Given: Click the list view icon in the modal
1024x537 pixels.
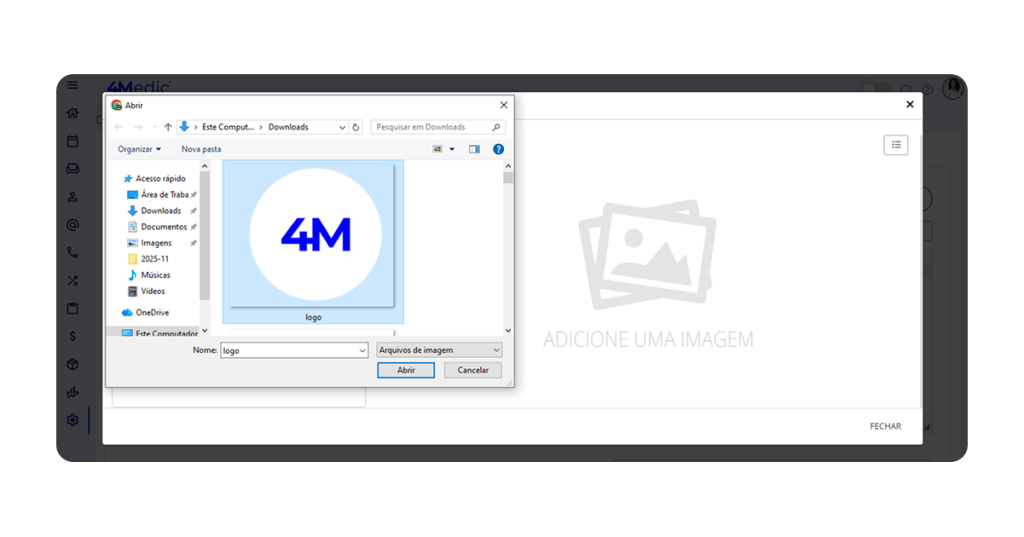Looking at the screenshot, I should [x=895, y=145].
